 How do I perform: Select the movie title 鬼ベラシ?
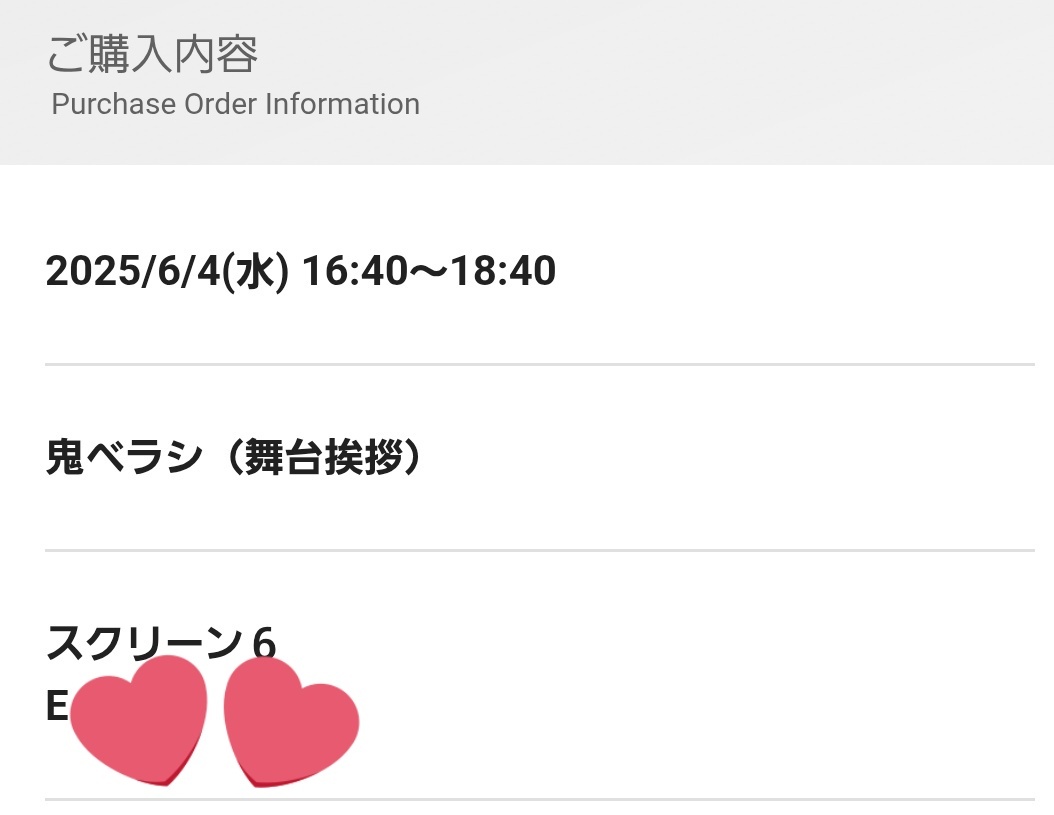(x=124, y=457)
